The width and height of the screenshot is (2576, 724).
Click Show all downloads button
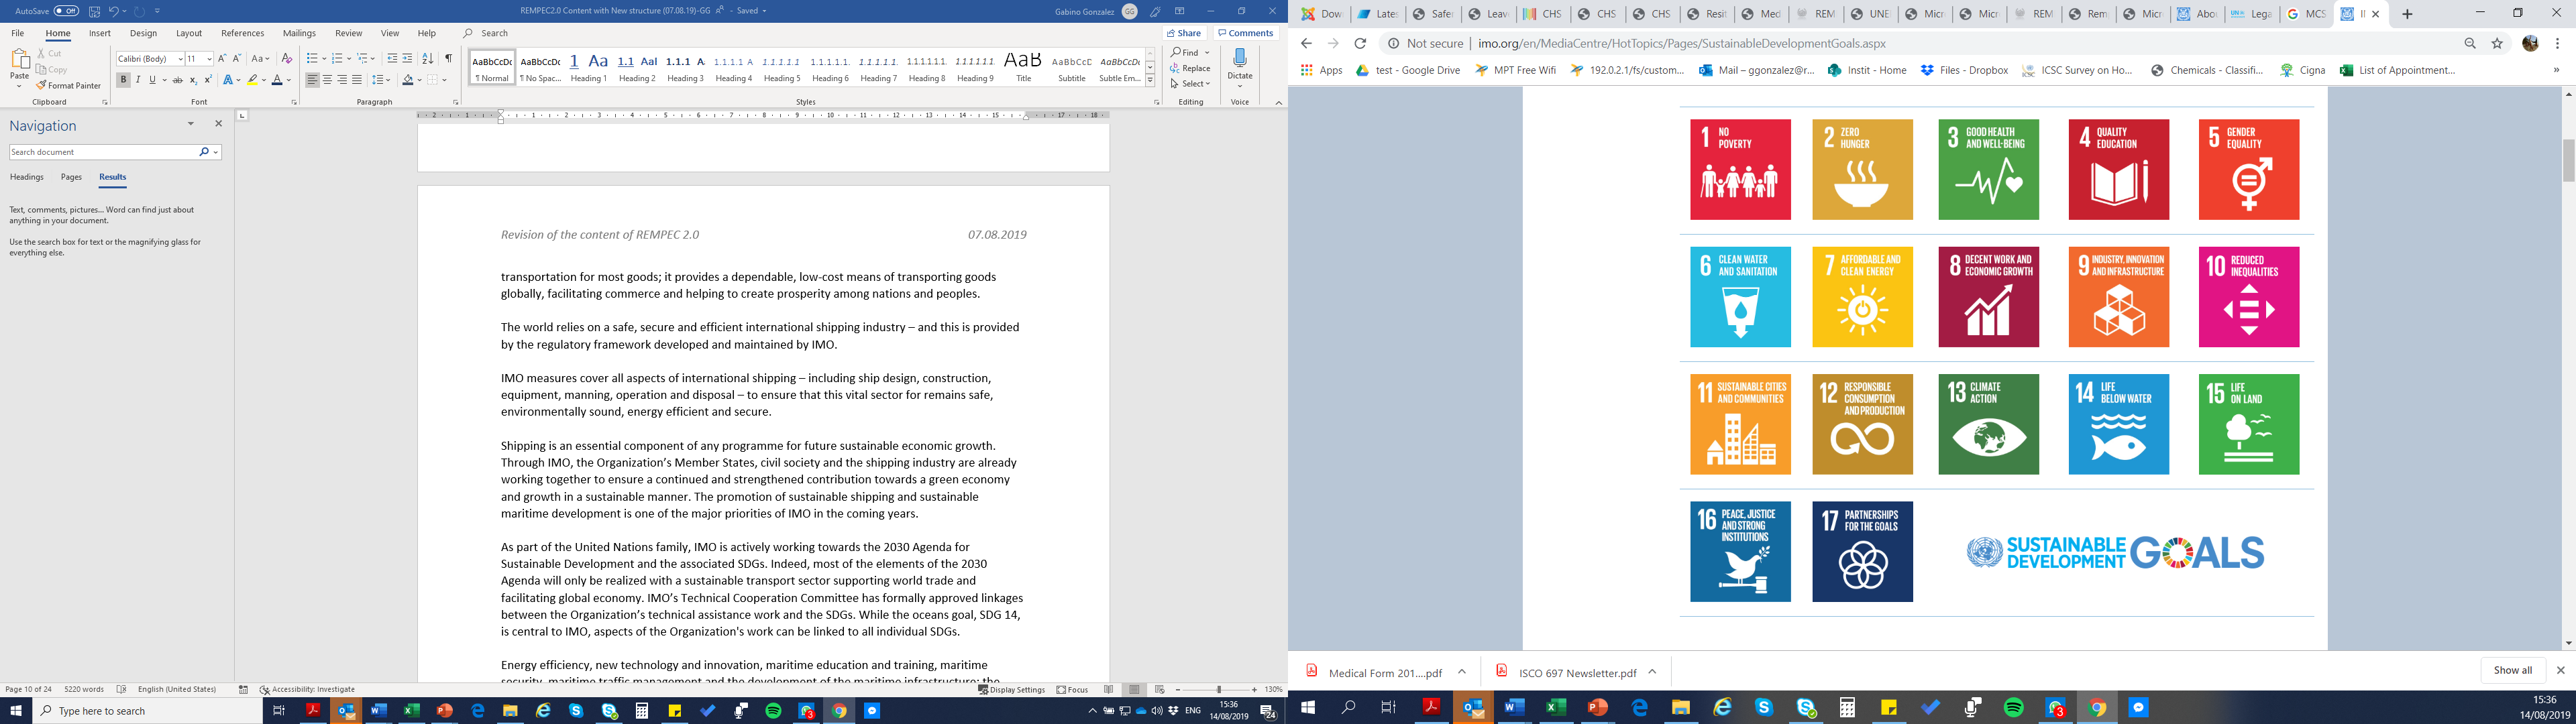(x=2512, y=671)
